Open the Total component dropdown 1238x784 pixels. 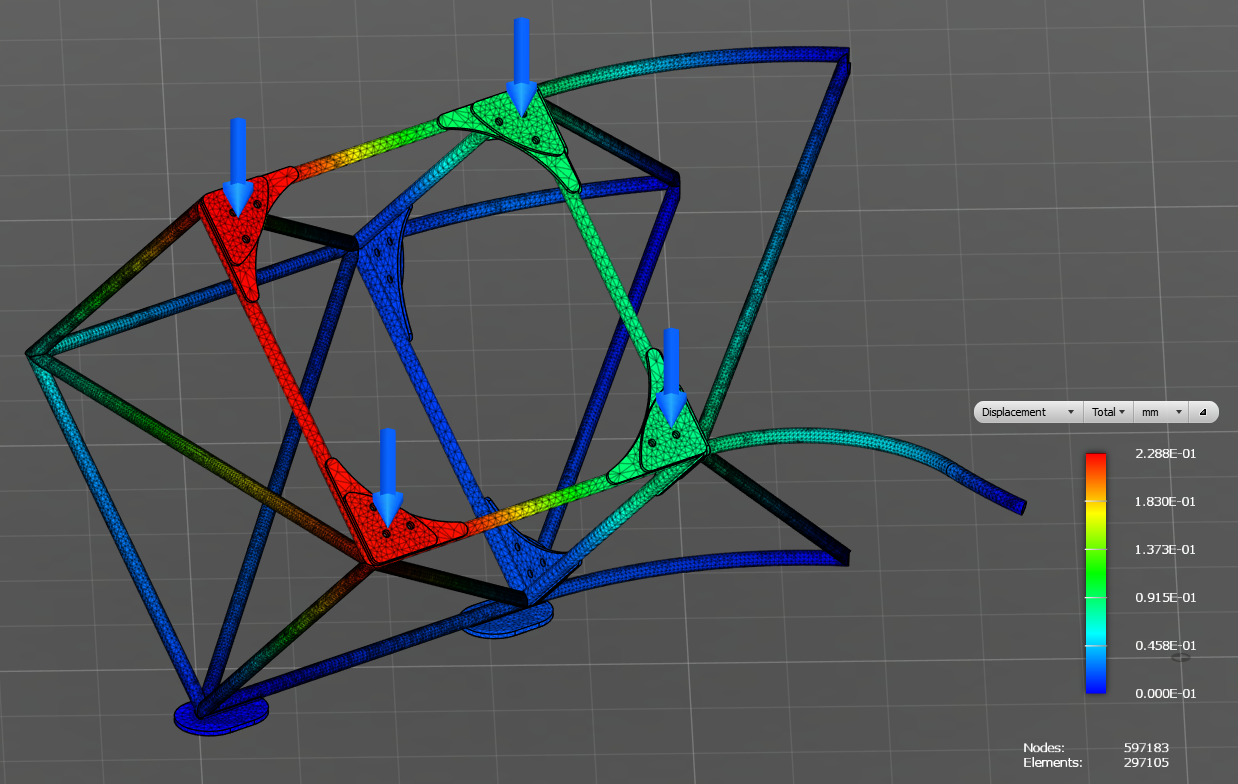(x=1108, y=412)
